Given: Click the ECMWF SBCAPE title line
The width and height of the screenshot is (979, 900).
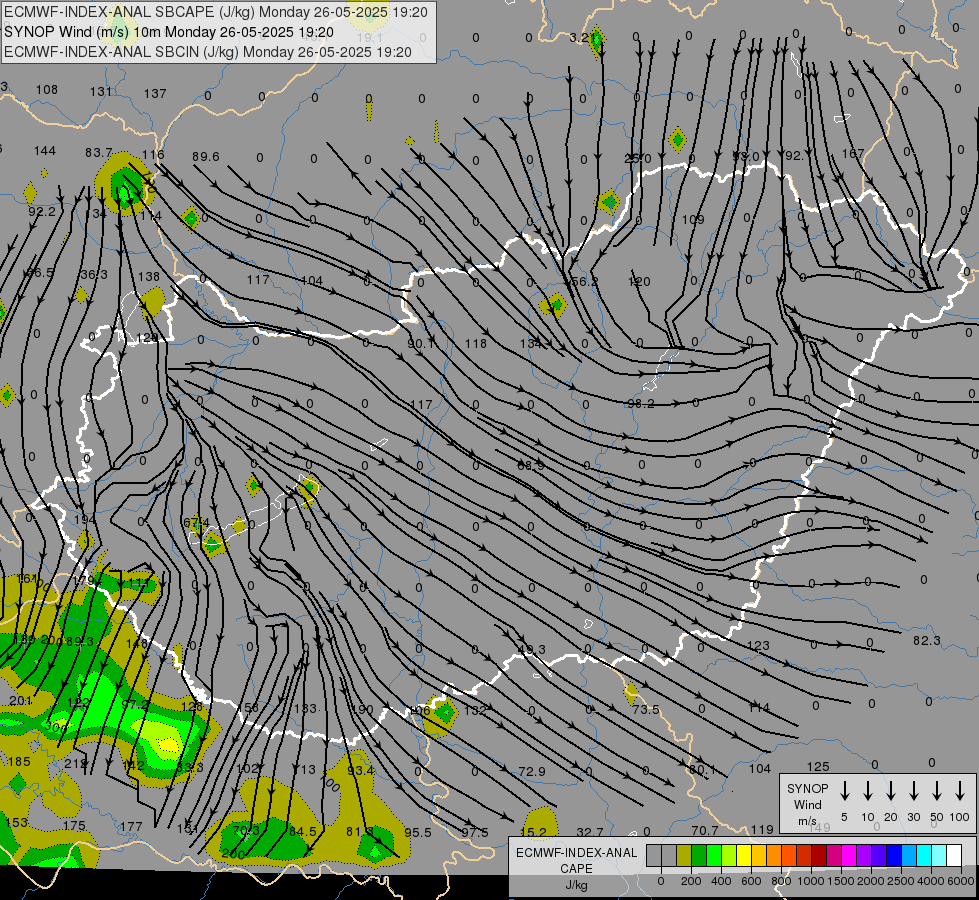Looking at the screenshot, I should click(x=216, y=12).
